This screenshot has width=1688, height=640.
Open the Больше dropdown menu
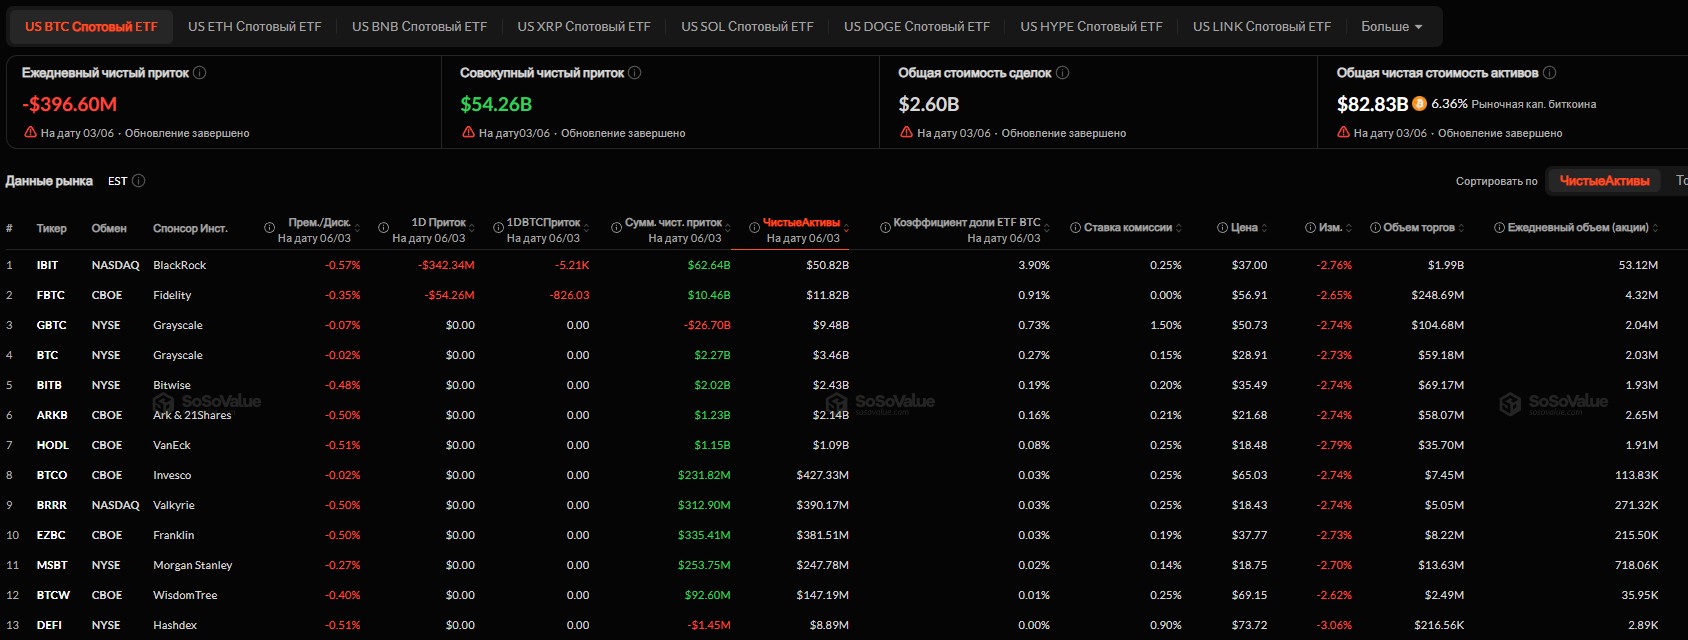1391,27
